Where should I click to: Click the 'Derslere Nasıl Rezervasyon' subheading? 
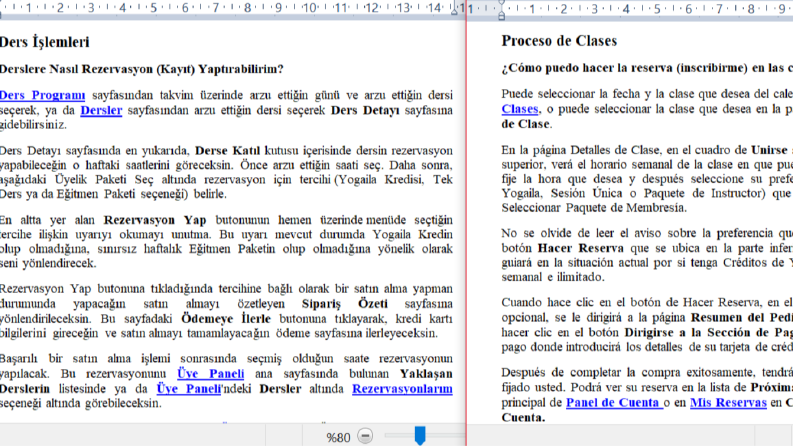tap(142, 69)
